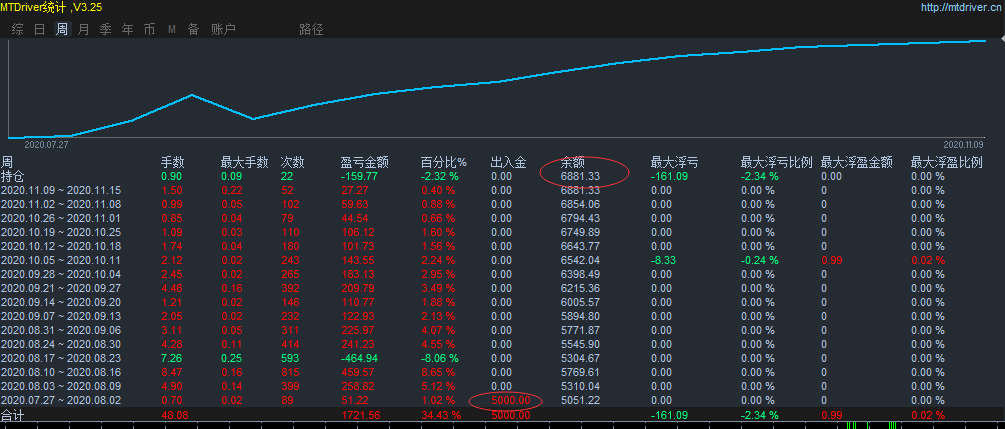Click the 盈亏金额 column header
The height and width of the screenshot is (429, 1005).
pos(364,162)
